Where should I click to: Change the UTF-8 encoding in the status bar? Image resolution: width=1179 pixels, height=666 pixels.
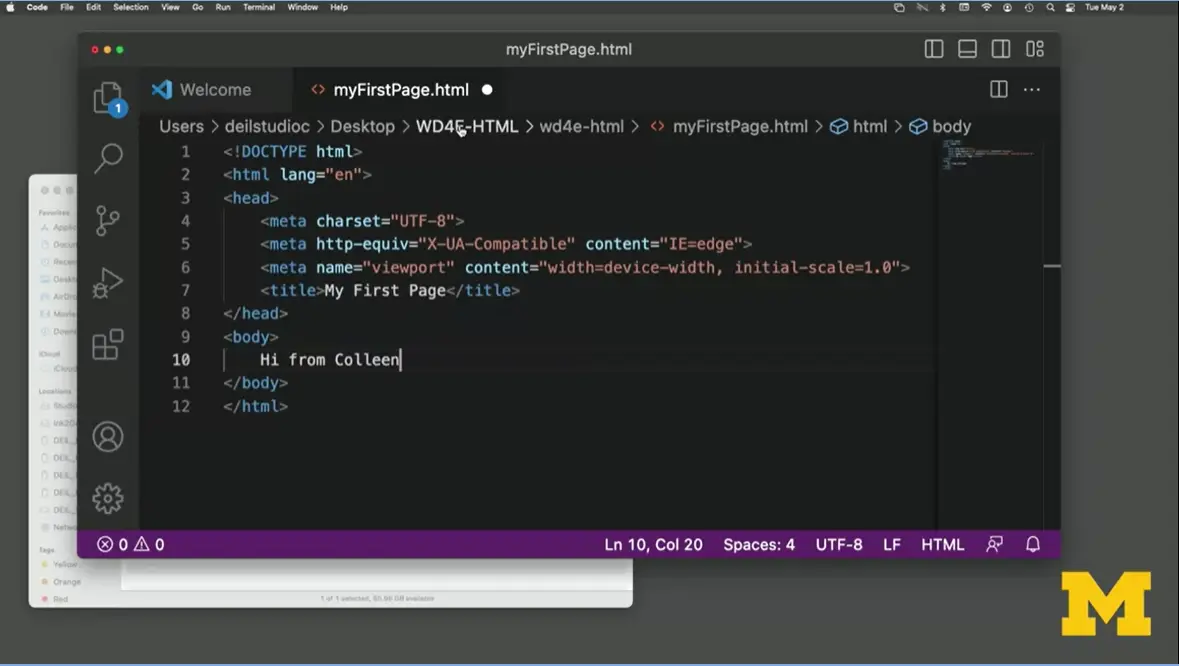[838, 544]
